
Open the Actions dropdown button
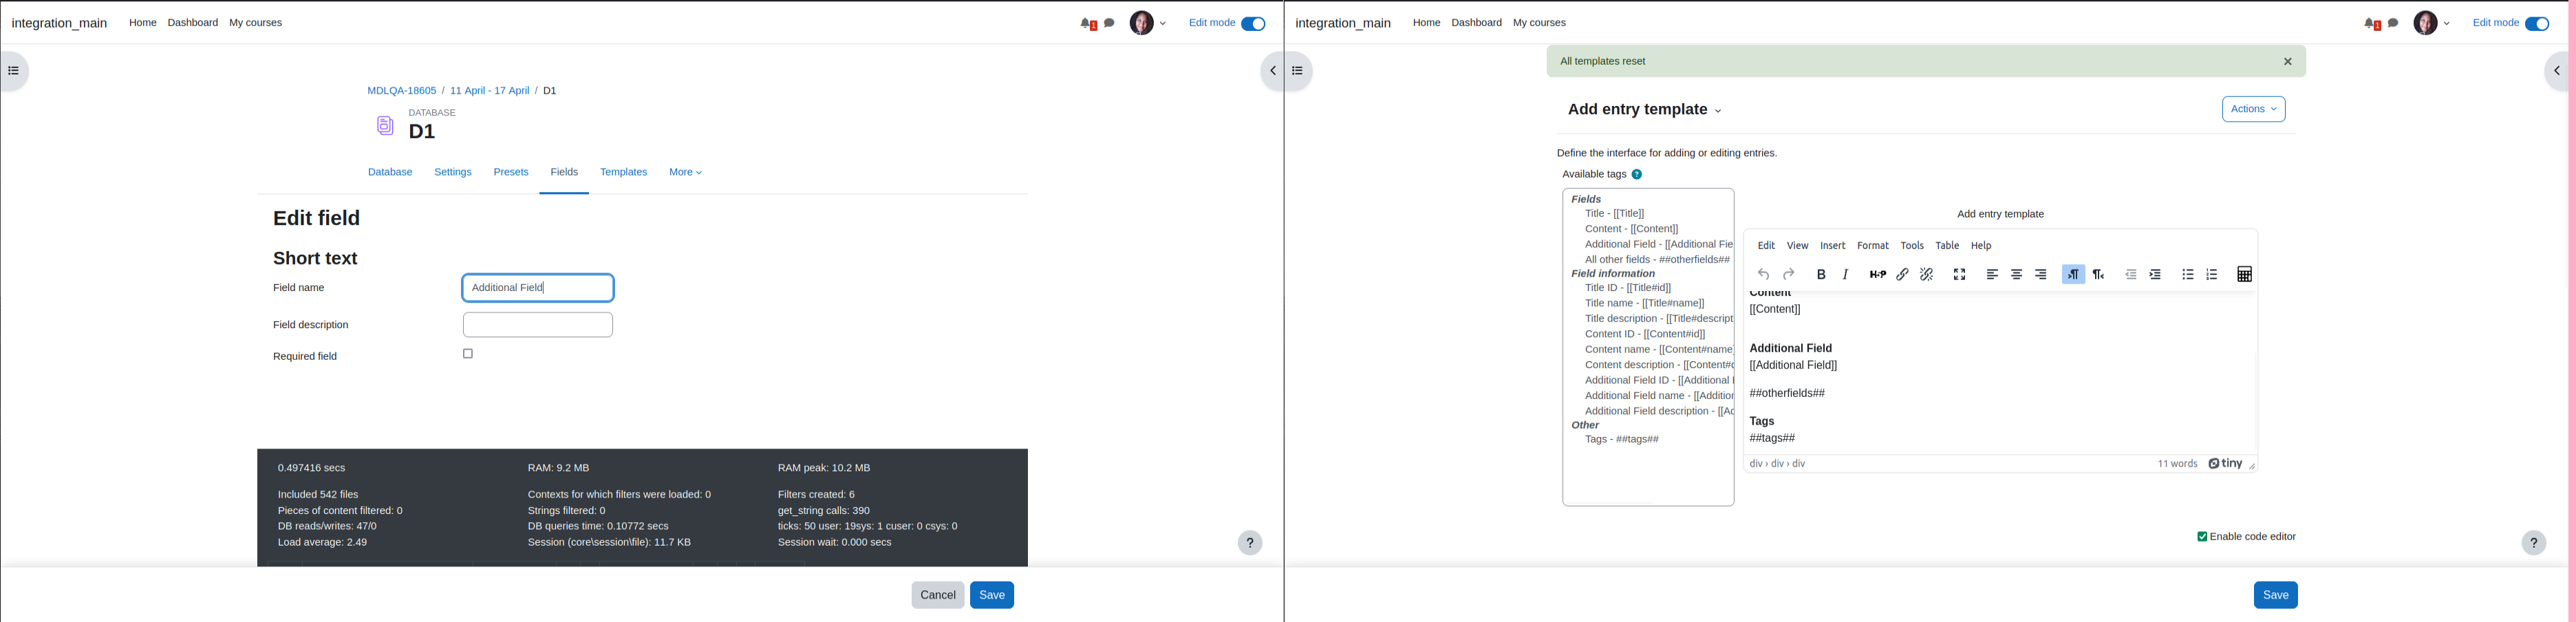pos(2254,109)
